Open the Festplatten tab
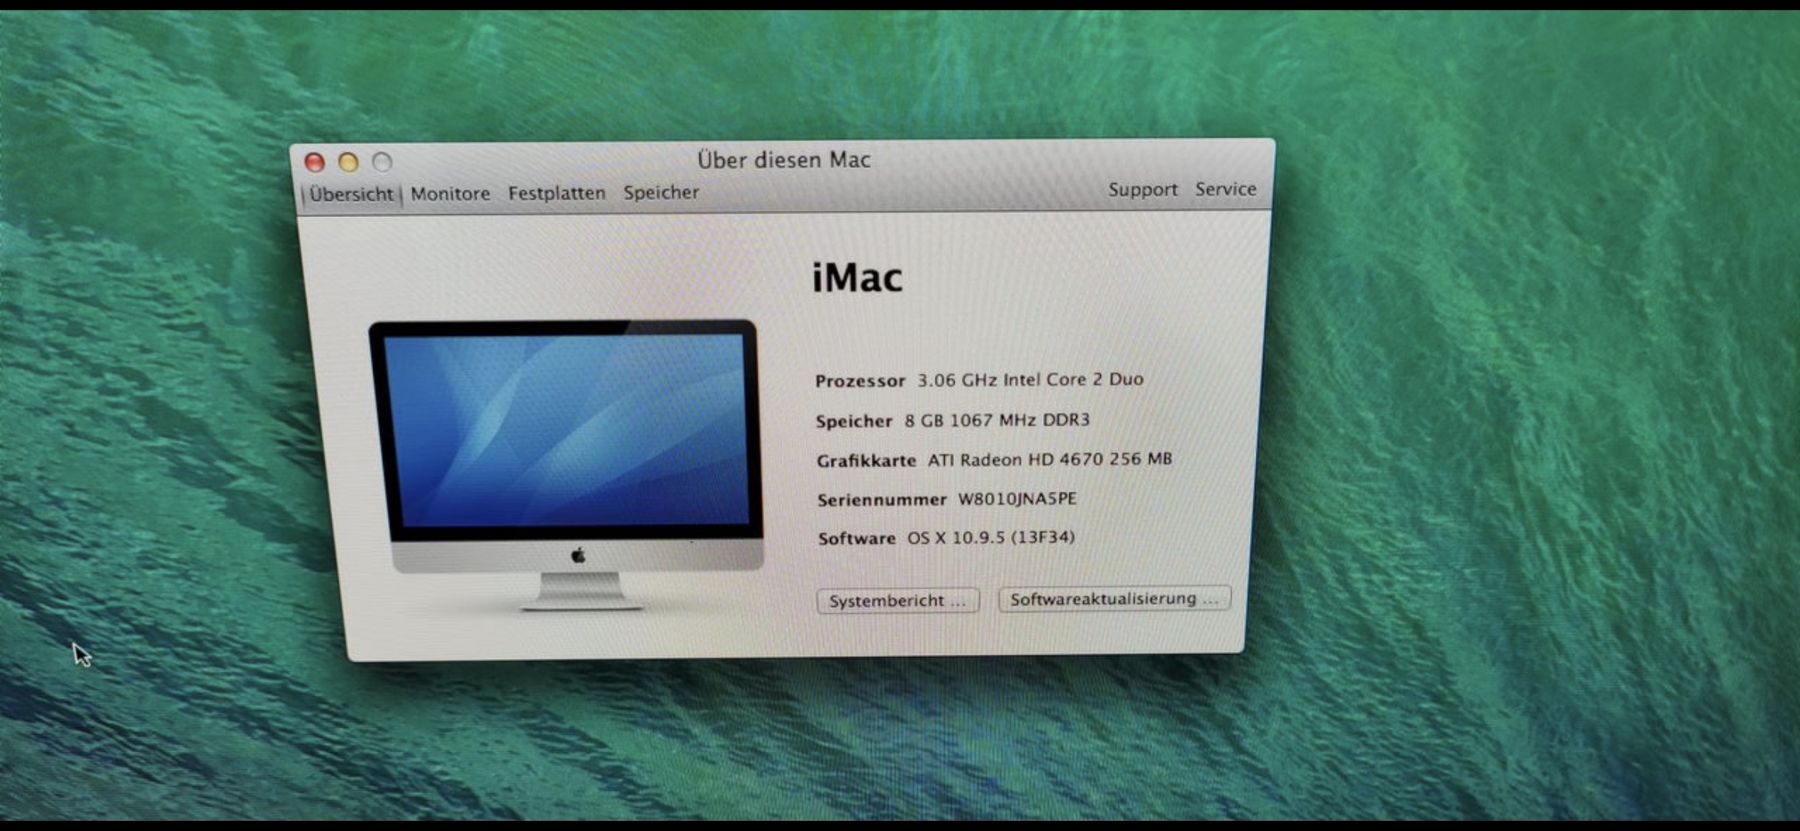The width and height of the screenshot is (1800, 831). coord(556,193)
